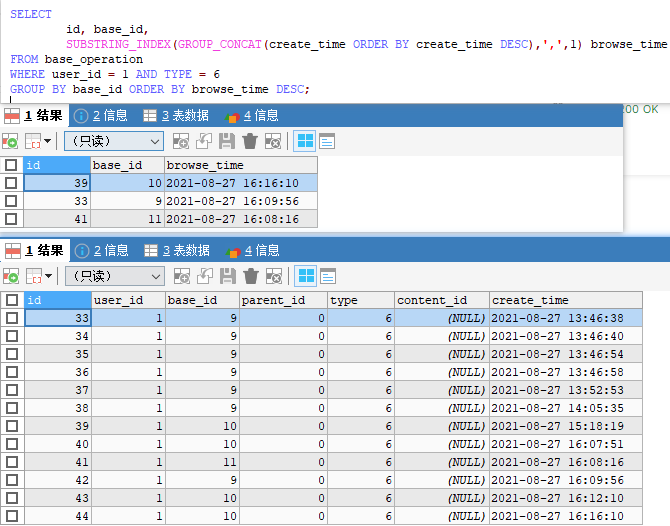Check row with create_time 13:46:38 in lower grid
This screenshot has width=670, height=526.
pos(12,318)
